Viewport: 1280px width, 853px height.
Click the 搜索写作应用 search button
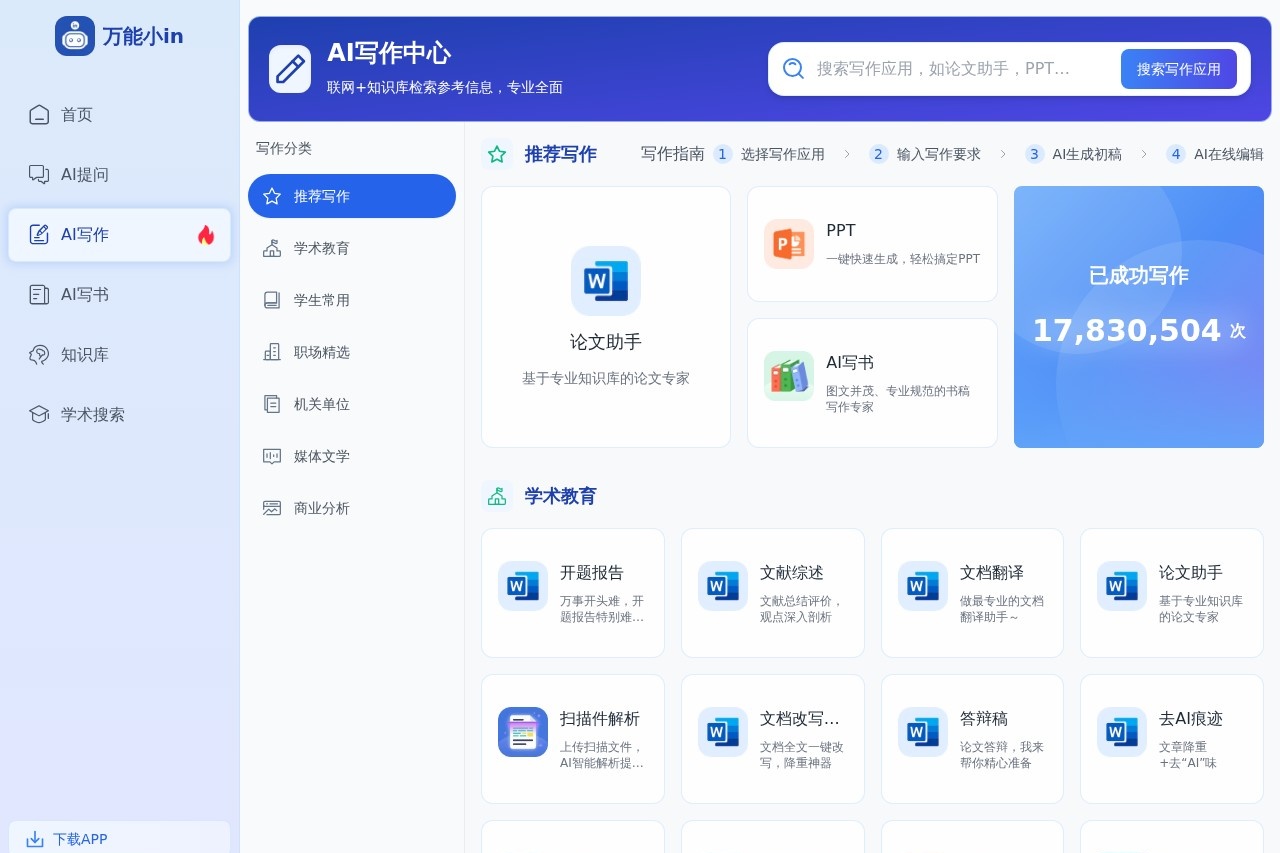pos(1179,68)
